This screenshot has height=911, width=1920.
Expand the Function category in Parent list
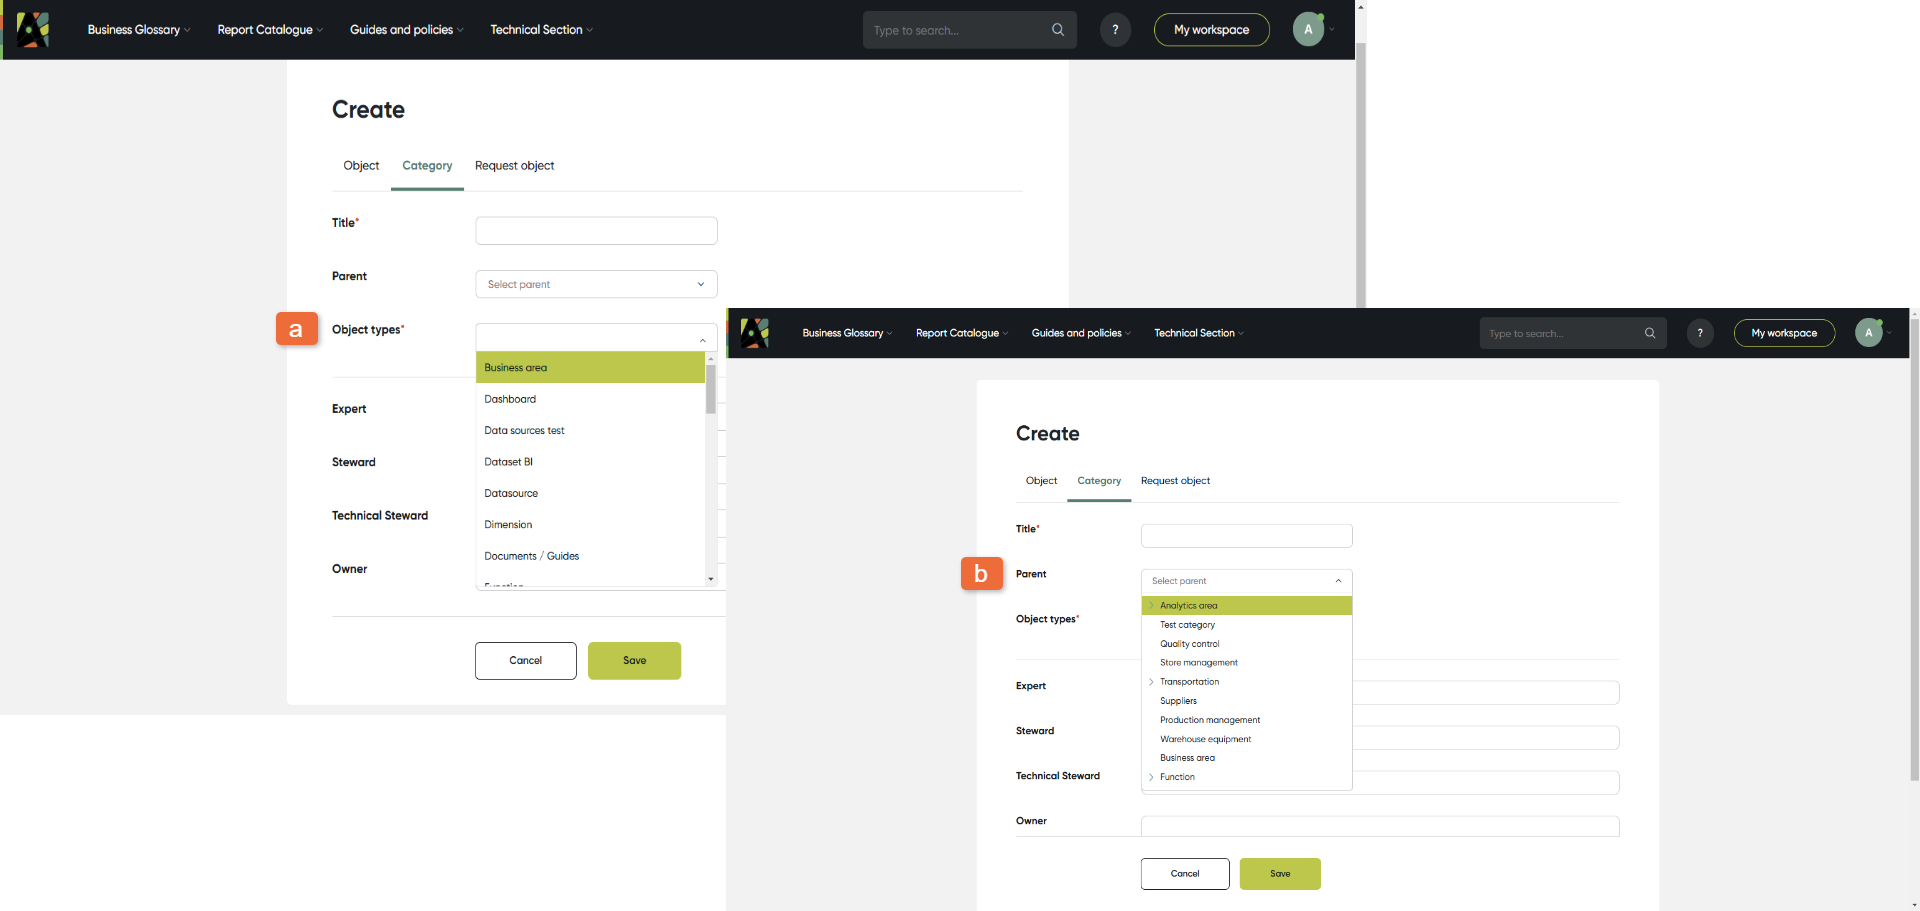(x=1151, y=777)
